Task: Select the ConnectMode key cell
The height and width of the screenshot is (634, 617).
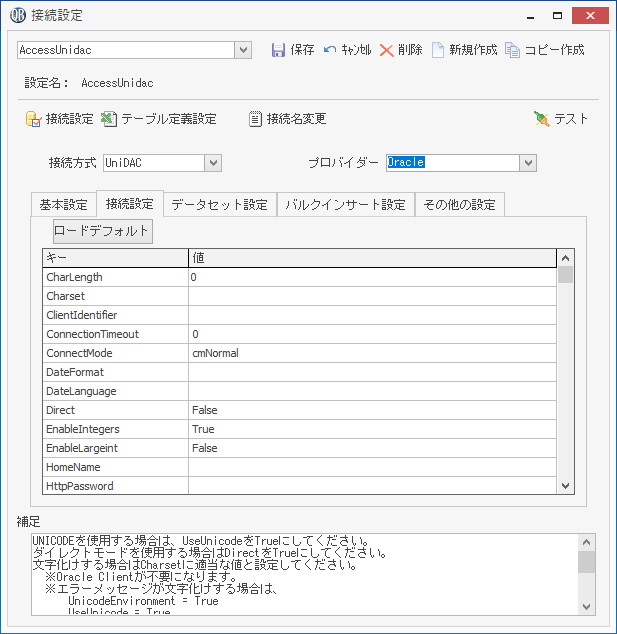Action: pyautogui.click(x=116, y=353)
